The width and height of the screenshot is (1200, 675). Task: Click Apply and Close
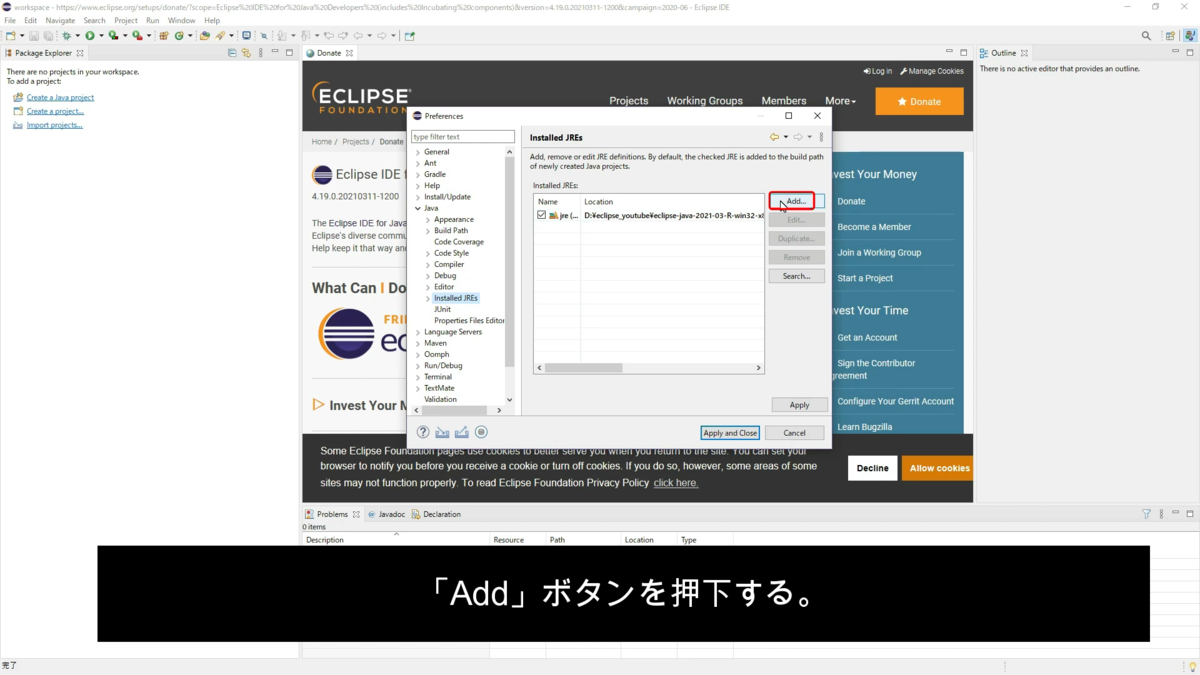pos(730,433)
